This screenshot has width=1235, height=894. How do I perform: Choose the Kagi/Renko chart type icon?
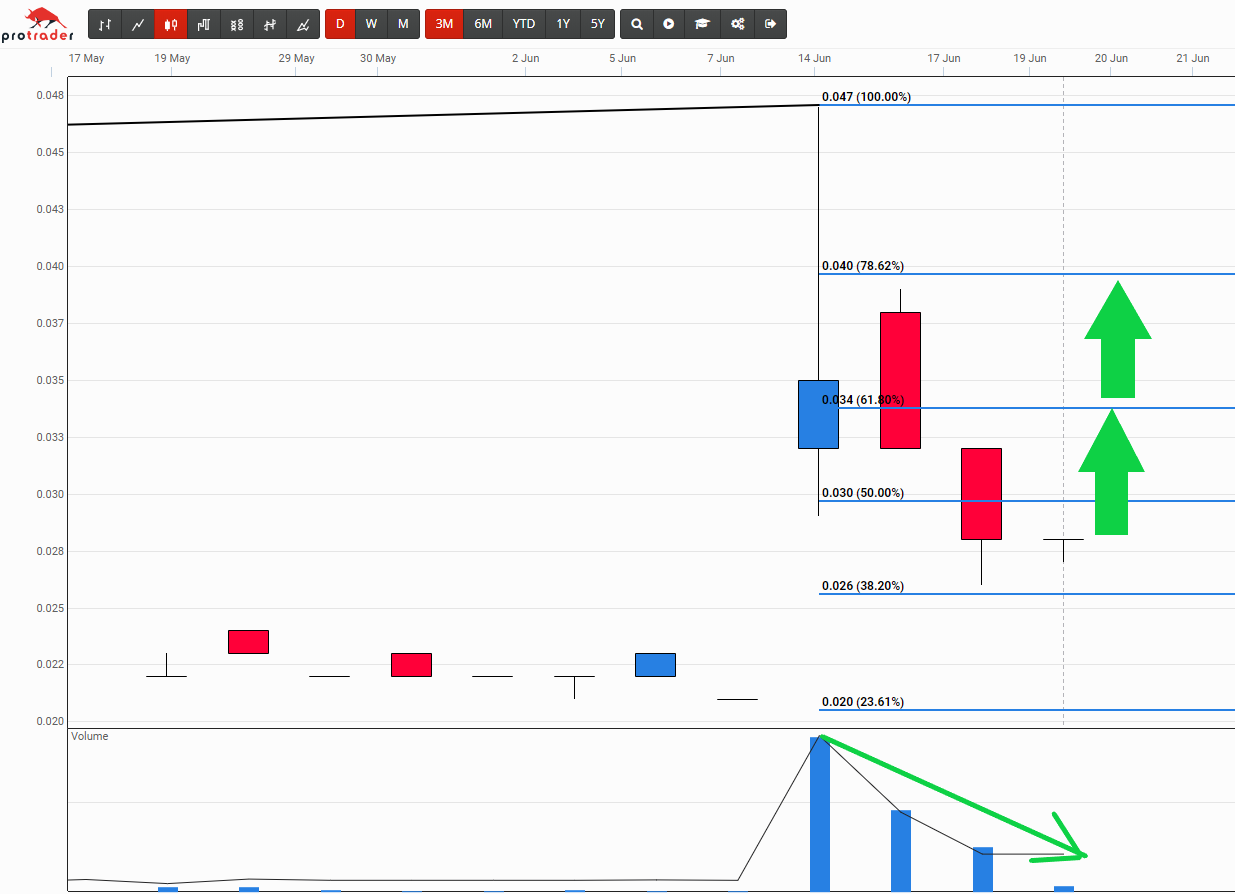click(270, 24)
